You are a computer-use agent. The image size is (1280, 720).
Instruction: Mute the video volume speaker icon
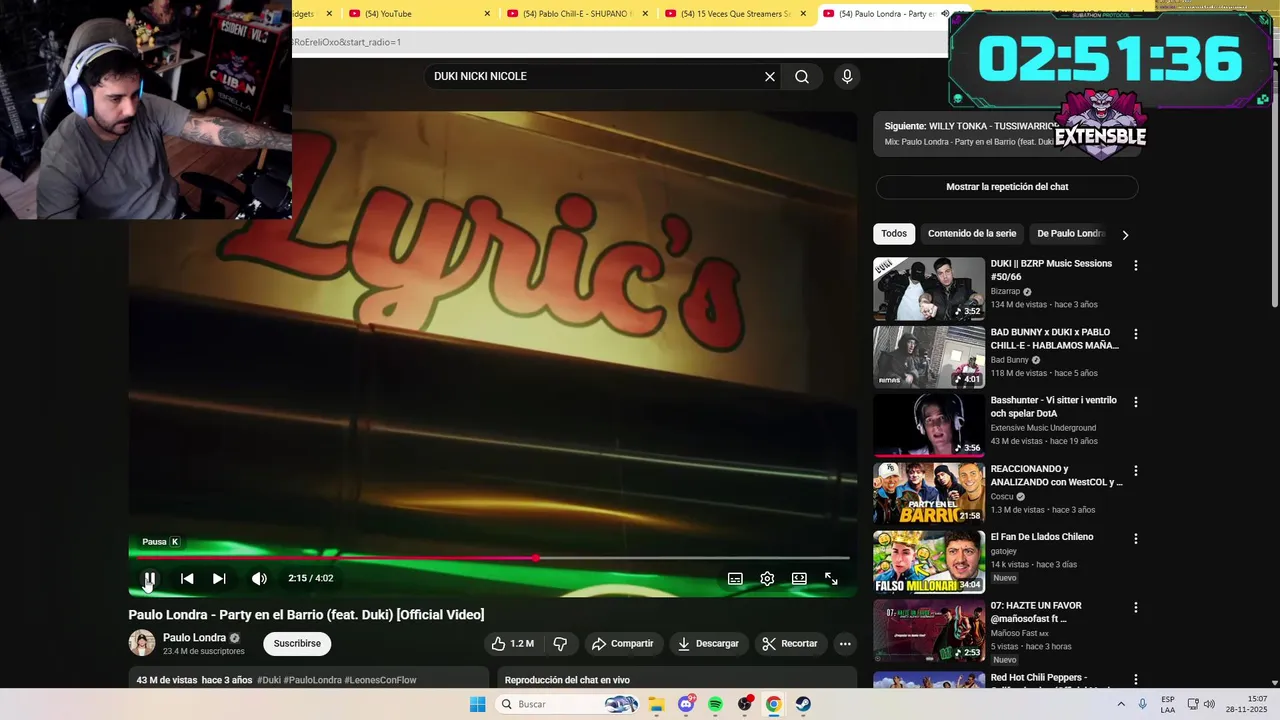pyautogui.click(x=259, y=578)
